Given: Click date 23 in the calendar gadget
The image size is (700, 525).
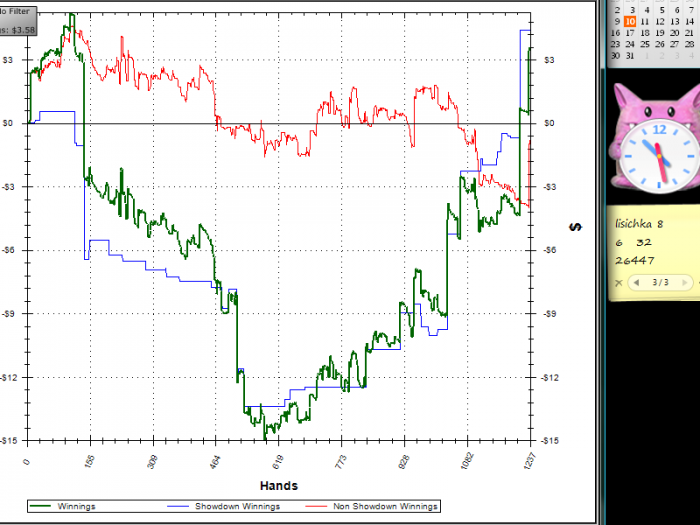Looking at the screenshot, I should (615, 44).
